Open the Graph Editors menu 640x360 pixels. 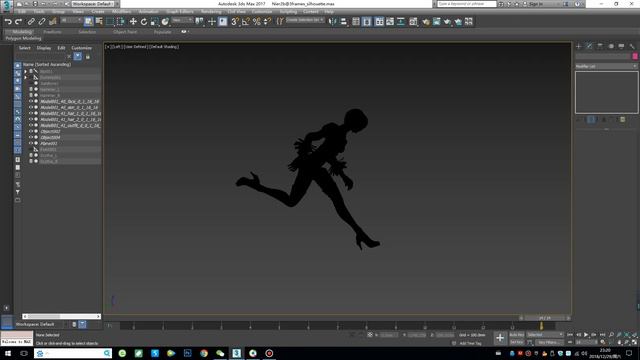pos(180,12)
